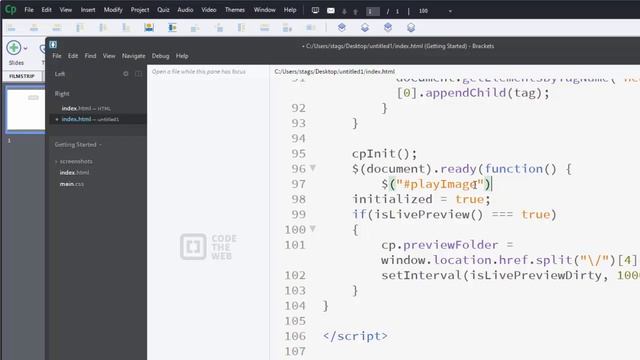Click the cpInit(); code on line 95
640x360 pixels.
coord(384,153)
